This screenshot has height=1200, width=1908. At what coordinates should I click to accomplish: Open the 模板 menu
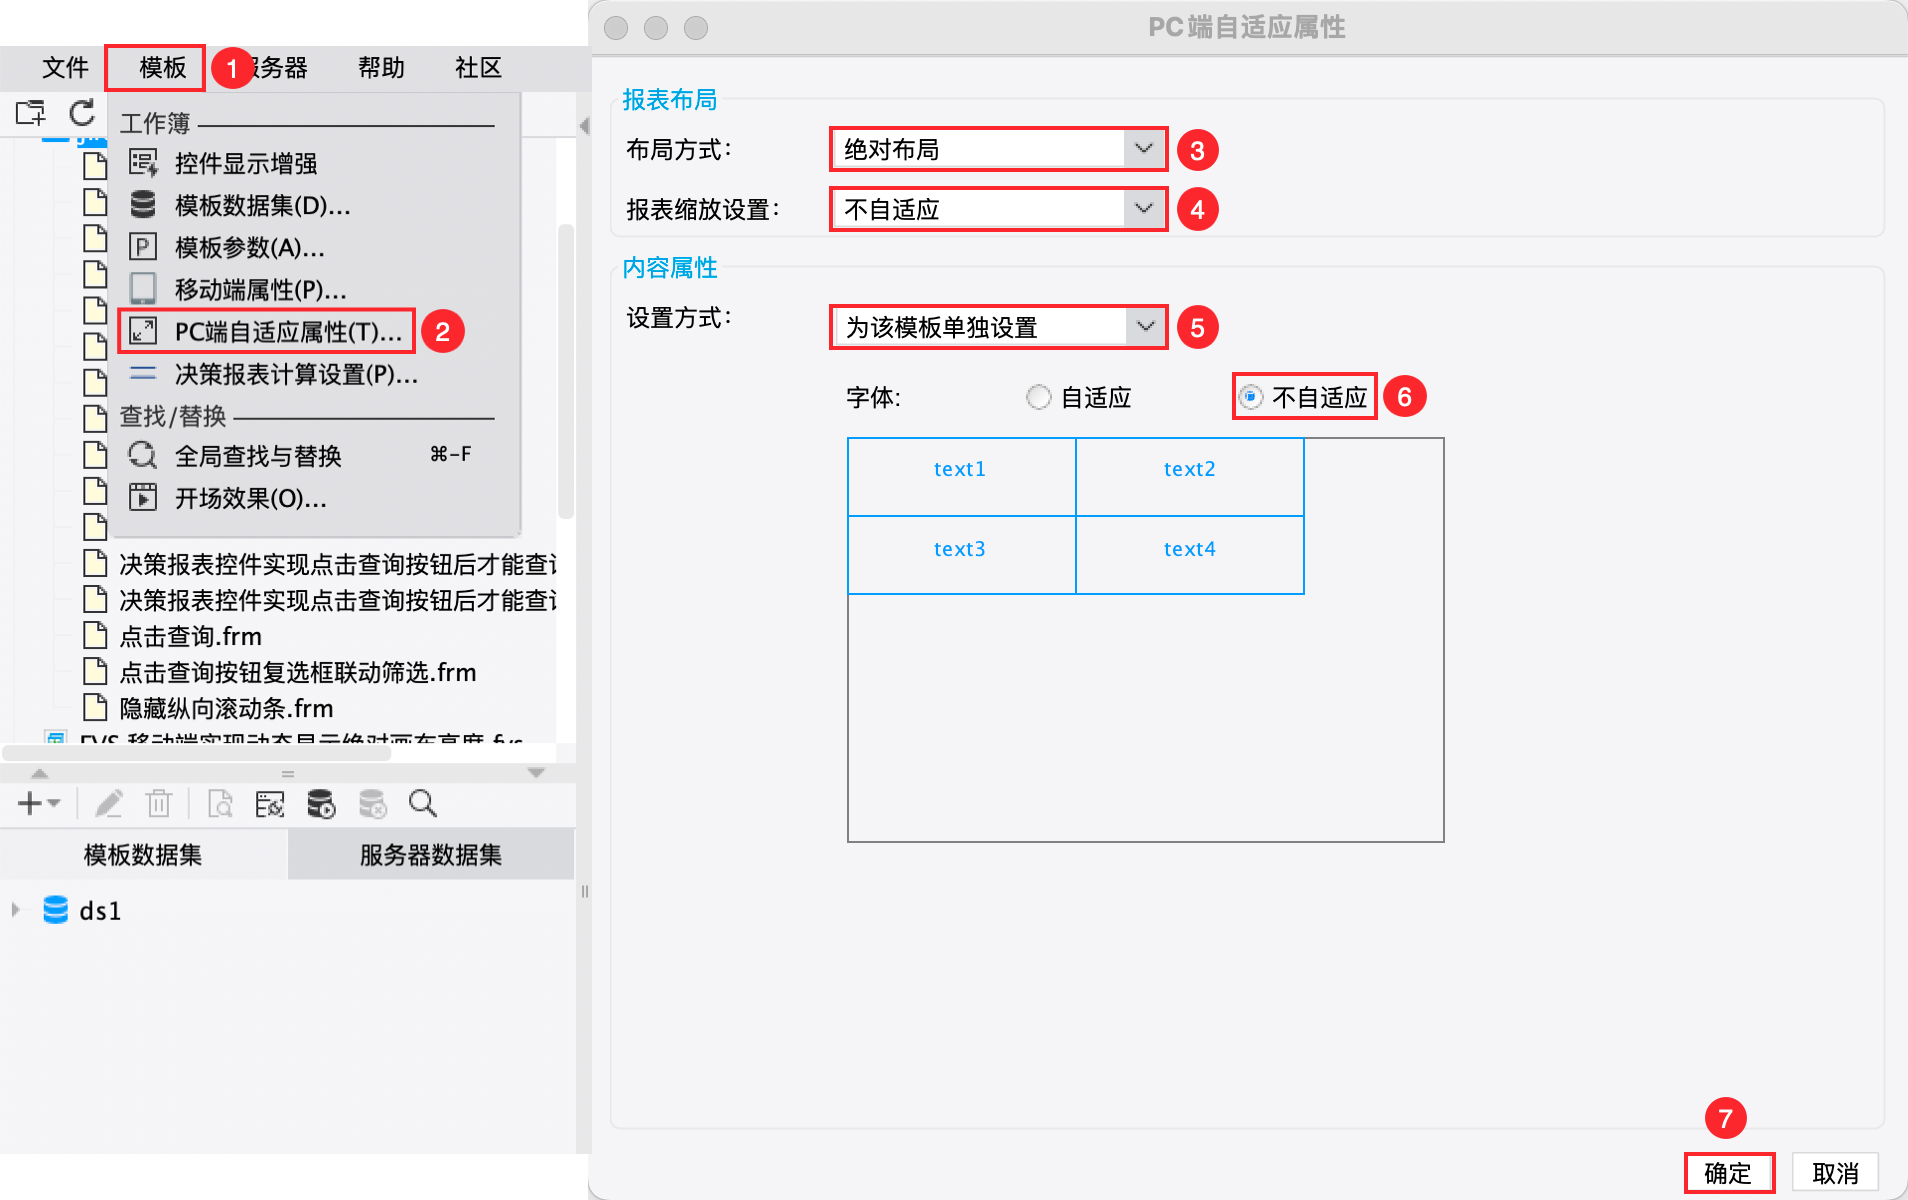[162, 68]
